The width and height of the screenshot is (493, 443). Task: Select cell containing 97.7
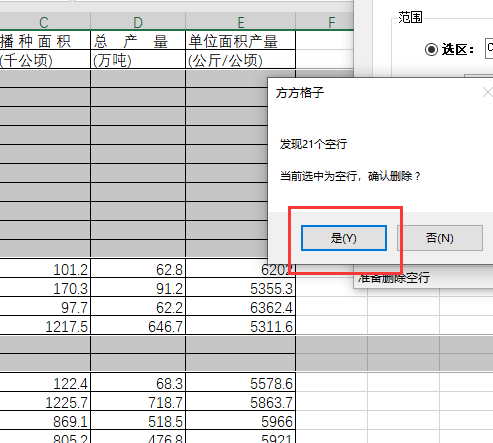(45, 307)
